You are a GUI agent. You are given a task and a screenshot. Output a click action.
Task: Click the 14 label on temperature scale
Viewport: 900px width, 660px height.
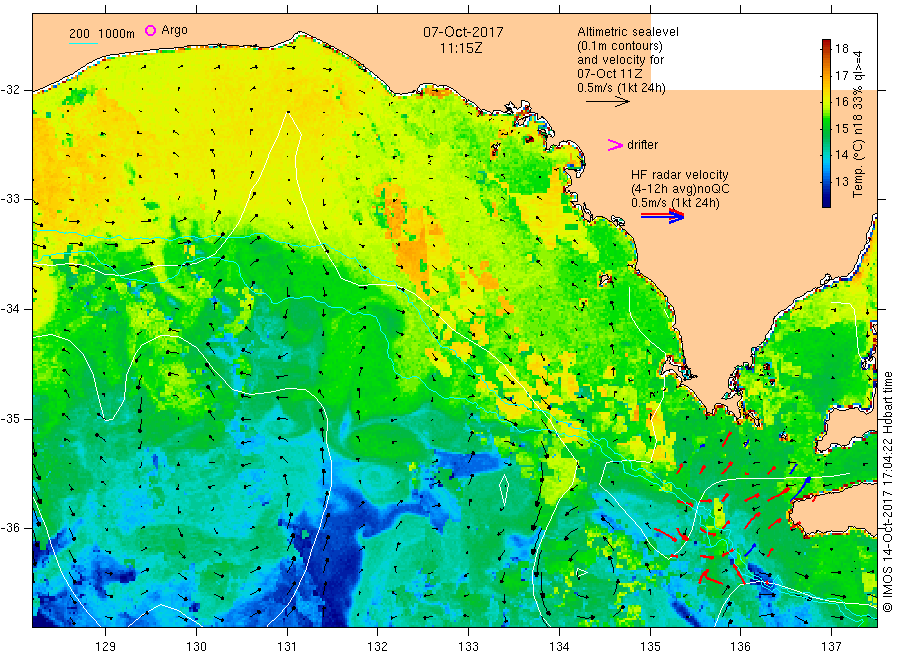[x=841, y=154]
